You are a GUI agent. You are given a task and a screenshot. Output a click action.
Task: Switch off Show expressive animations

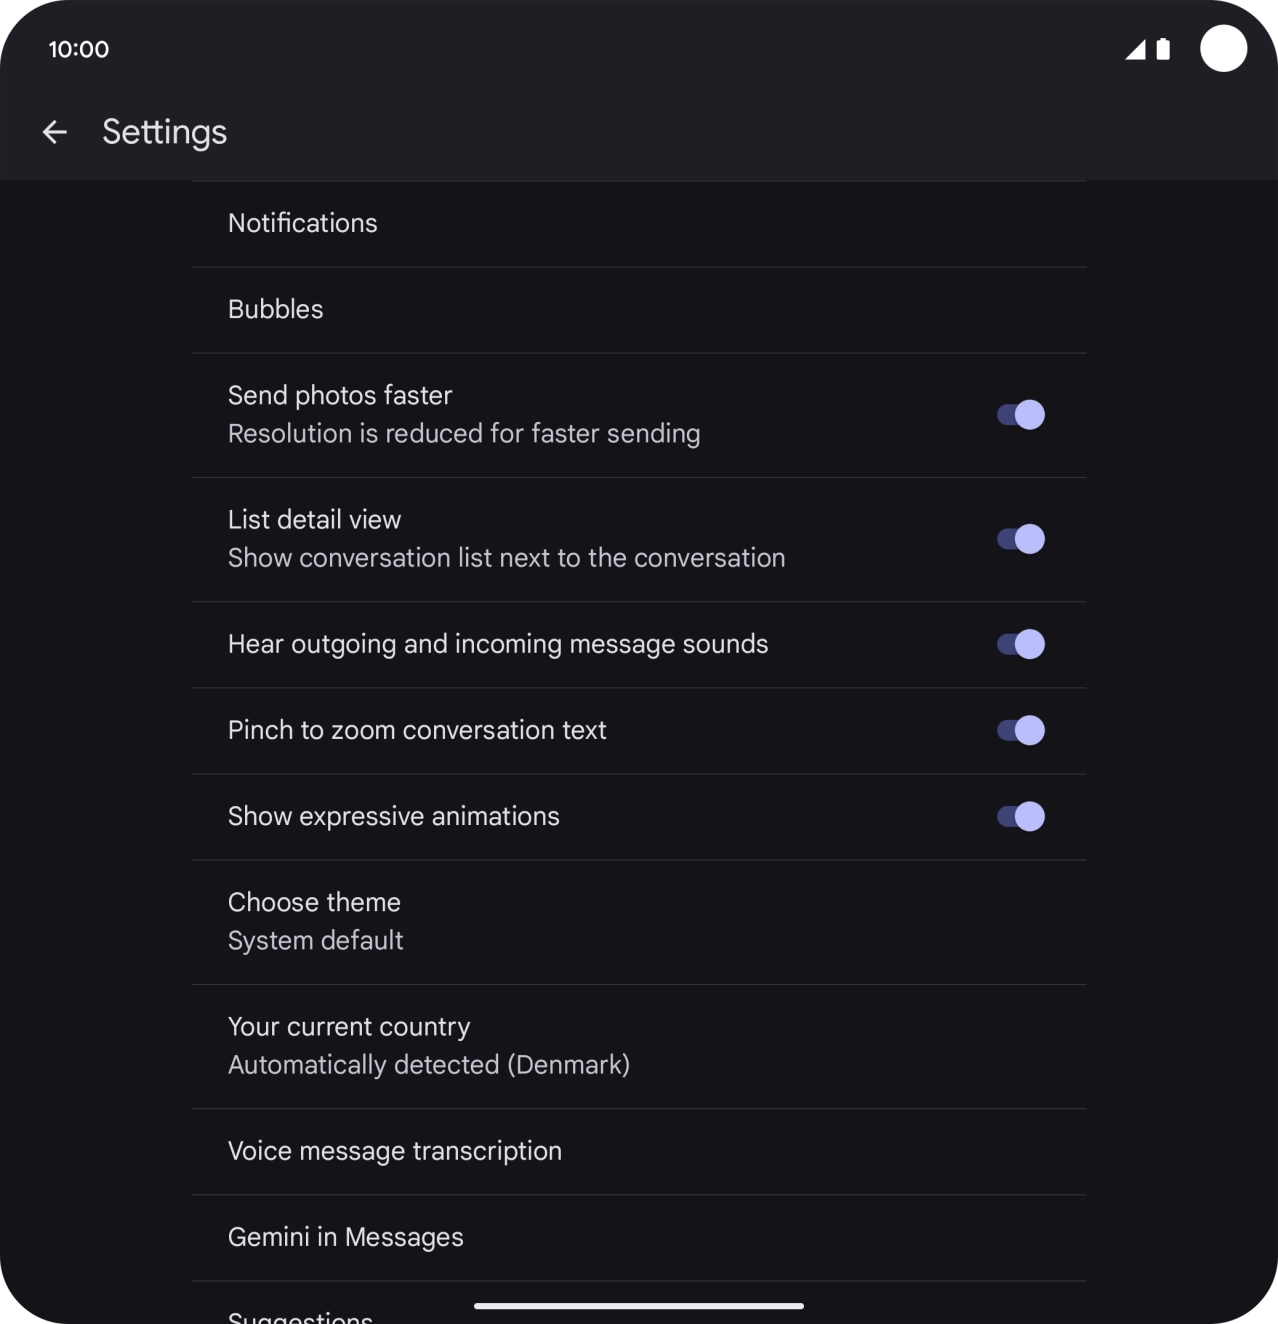(1020, 816)
